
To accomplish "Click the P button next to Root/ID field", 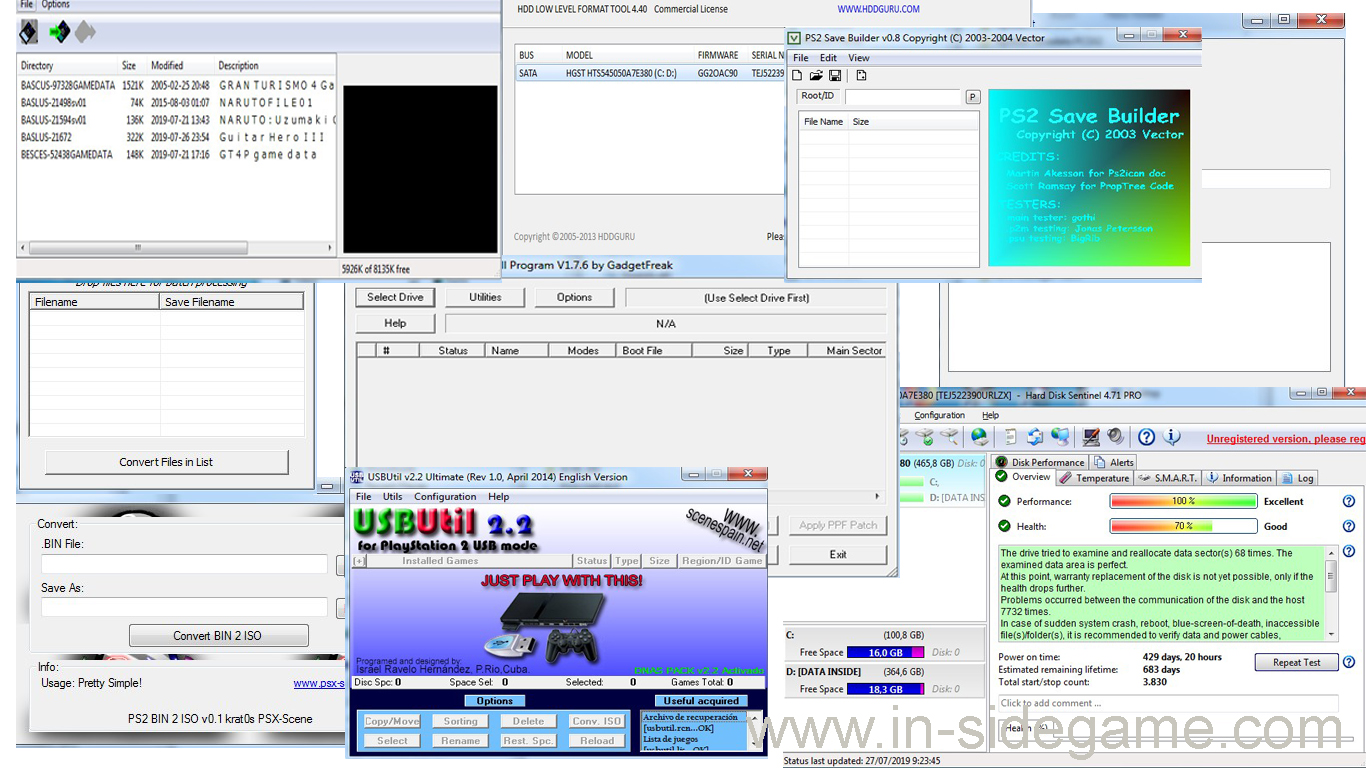I will tap(973, 97).
